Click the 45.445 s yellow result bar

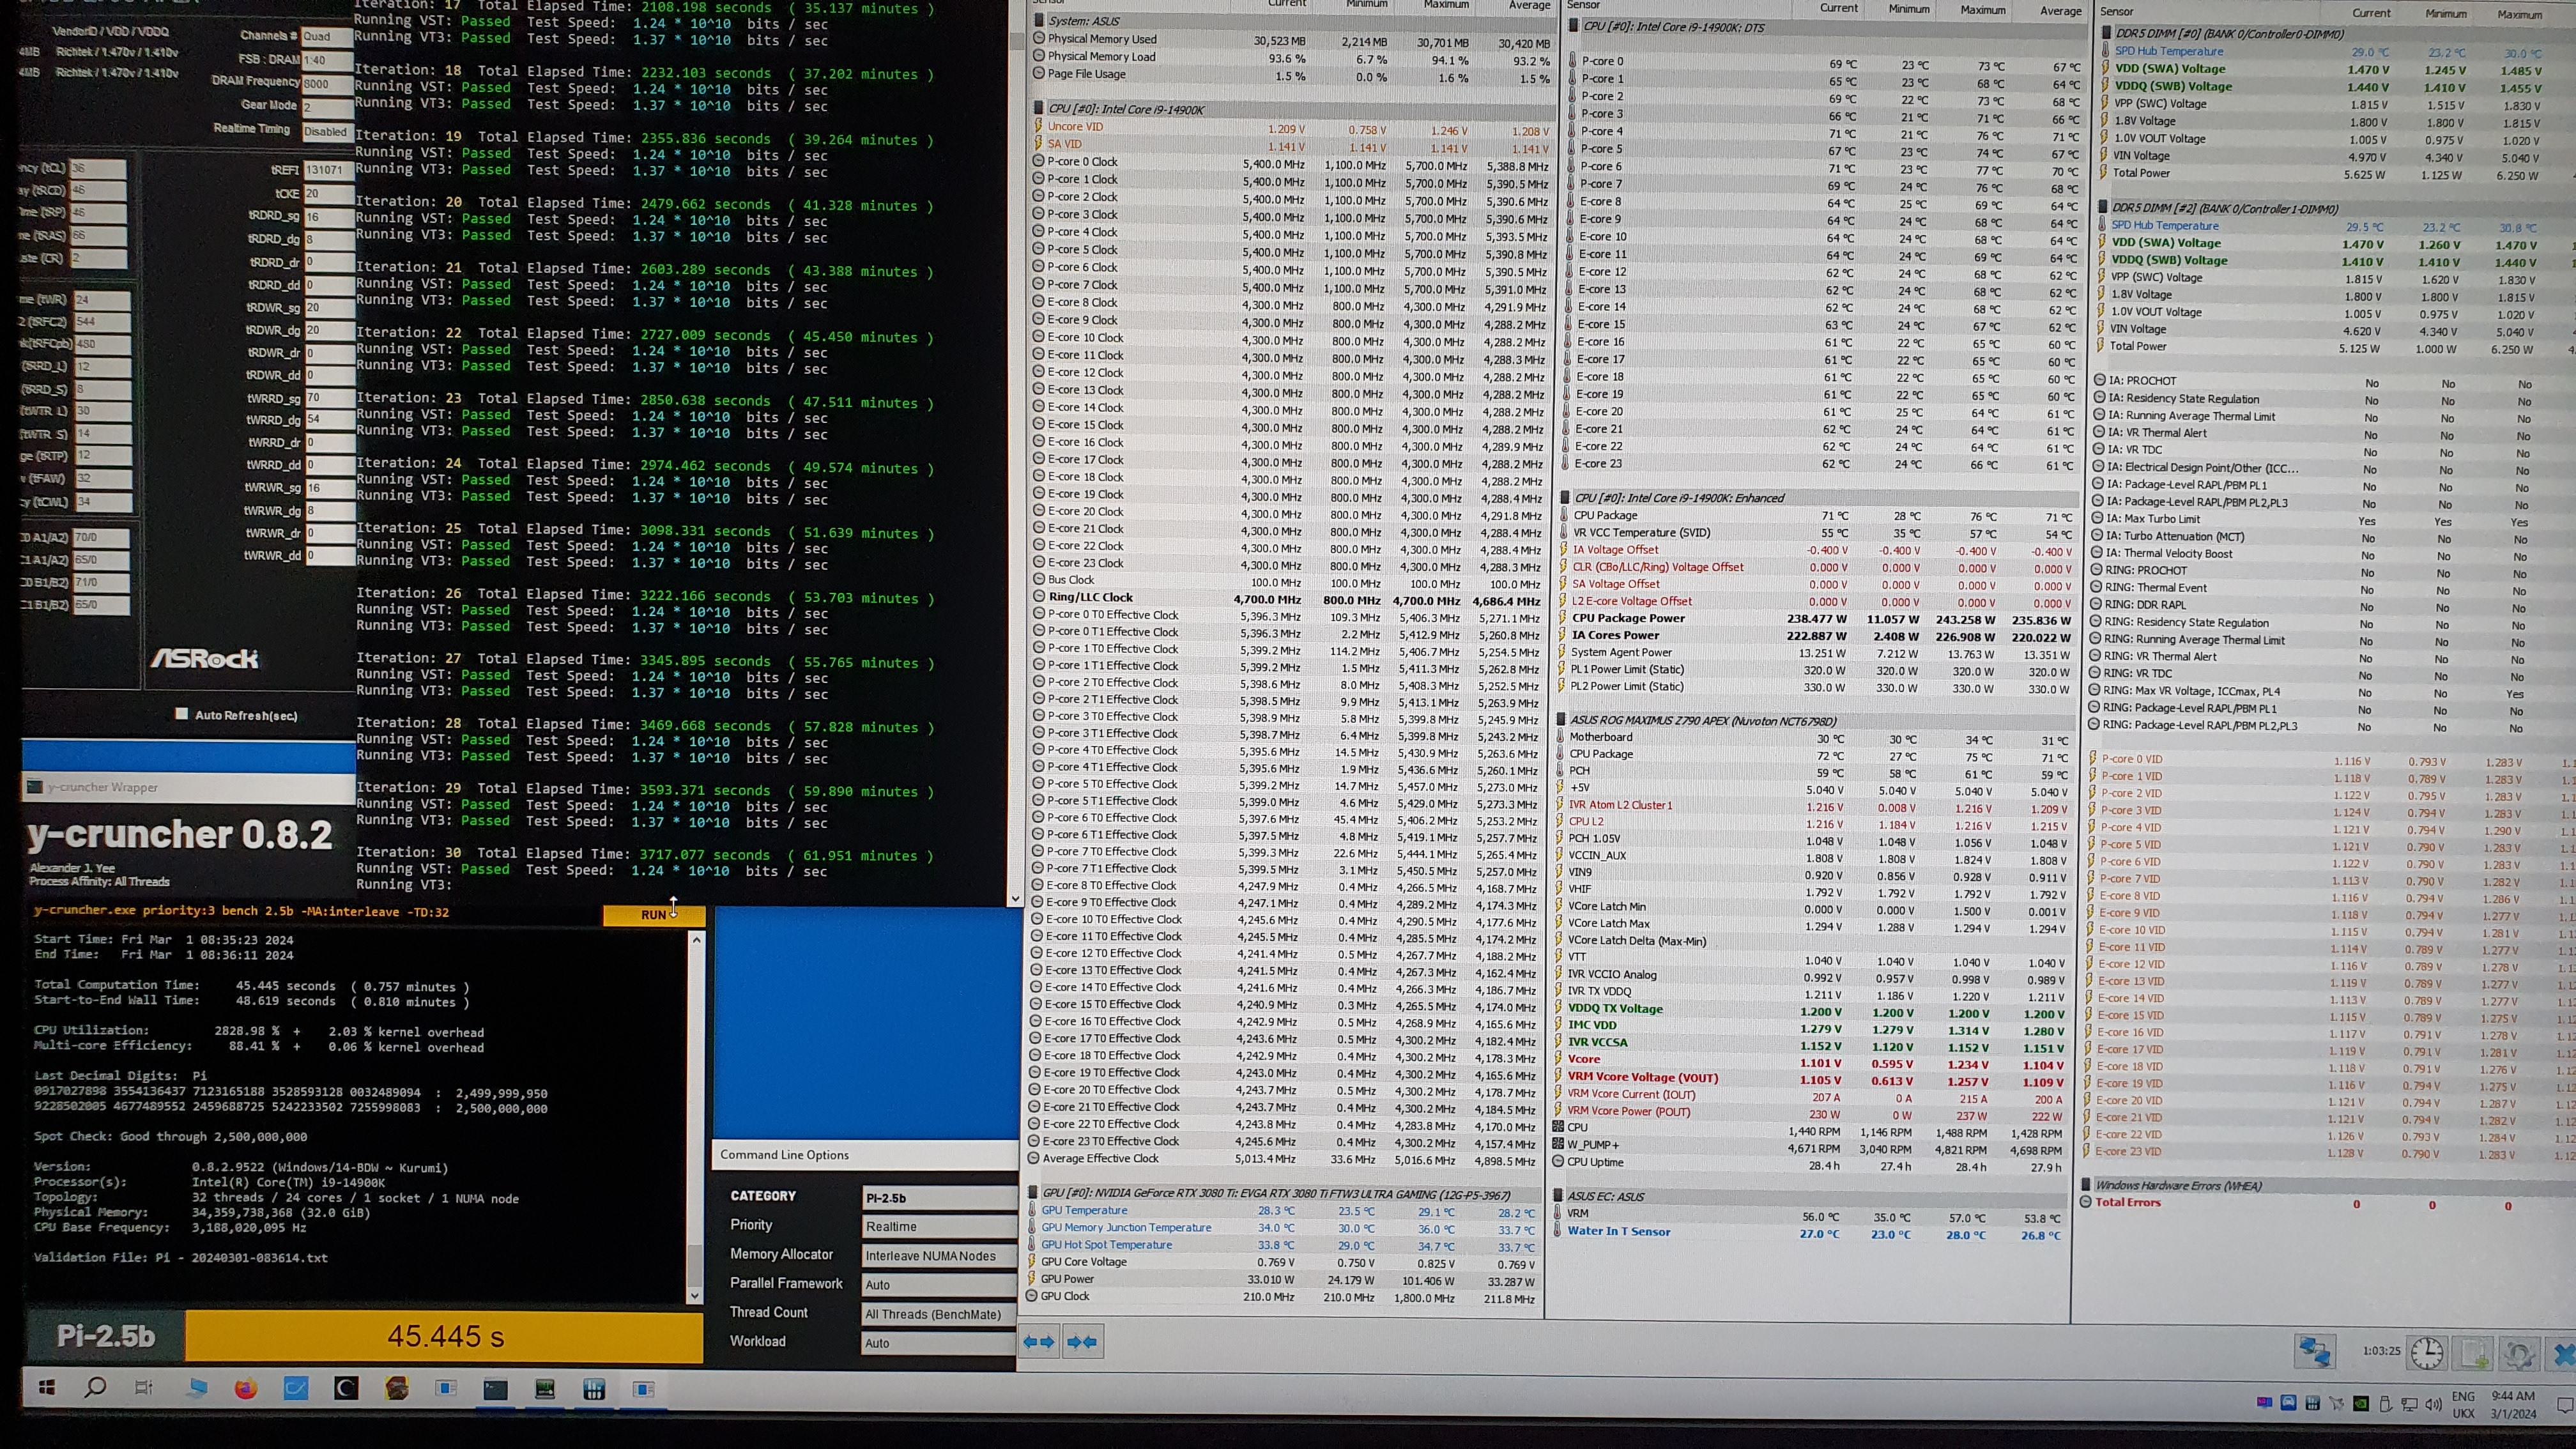click(445, 1336)
